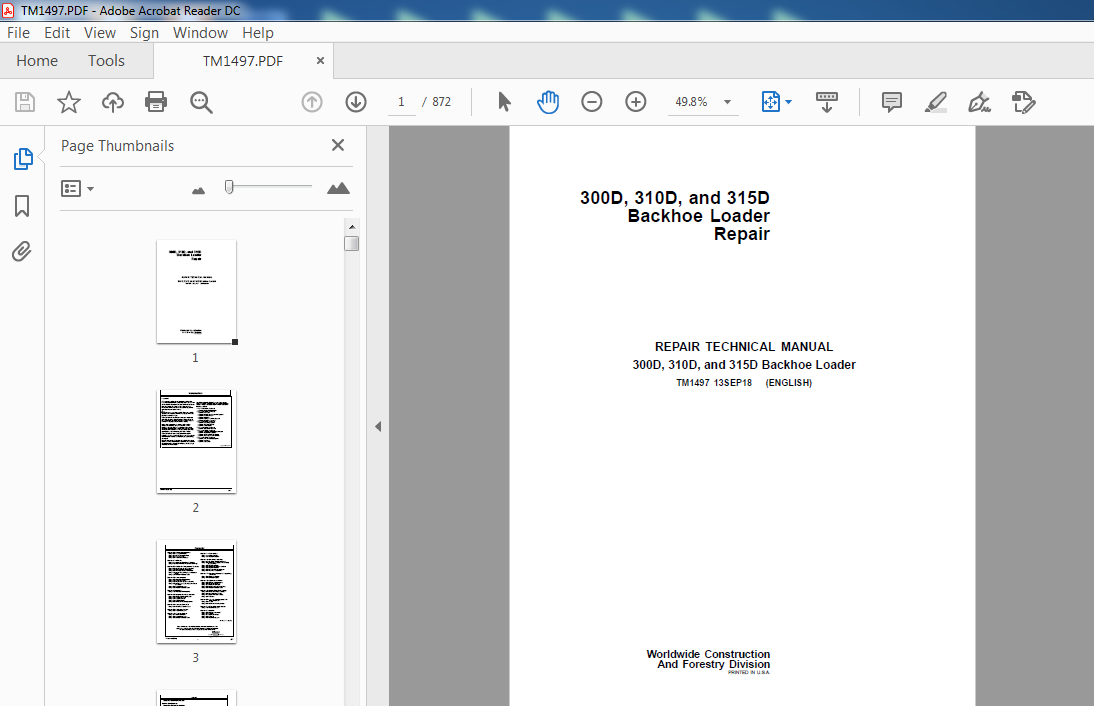Select the TM1497.PDF document tab
1094x706 pixels.
243,61
